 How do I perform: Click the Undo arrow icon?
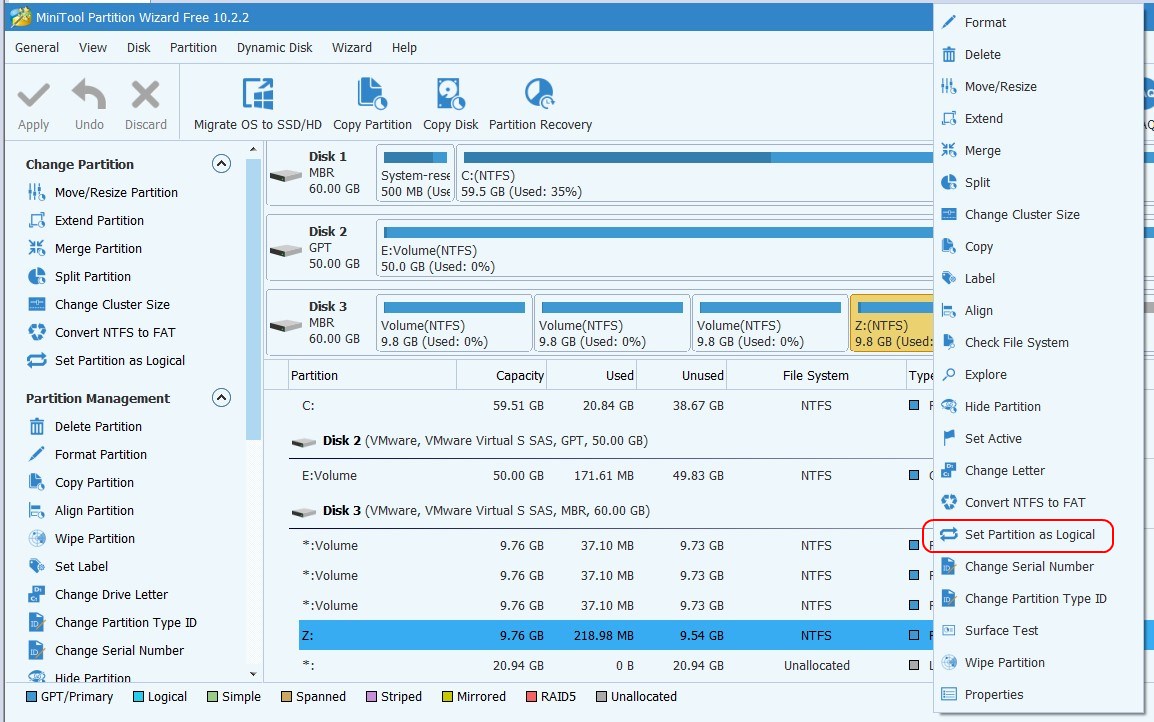tap(89, 95)
